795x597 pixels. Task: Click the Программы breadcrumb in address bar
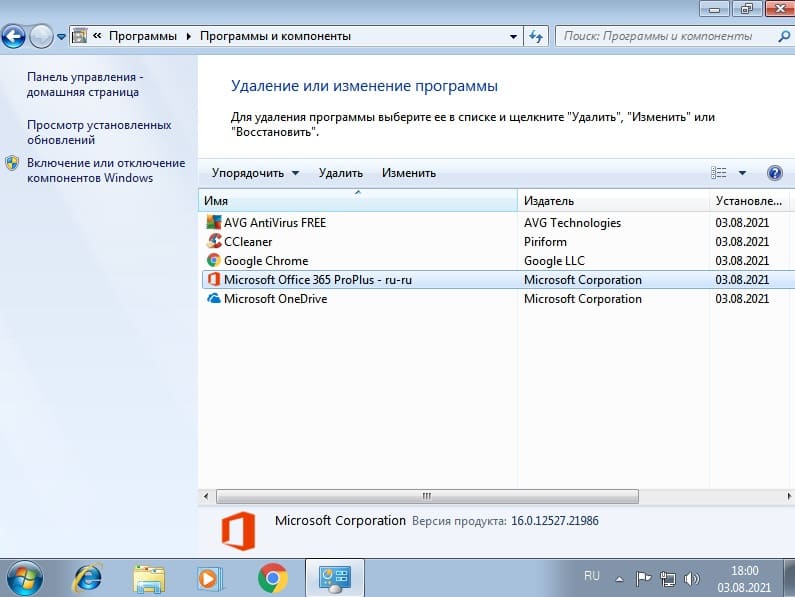coord(143,36)
